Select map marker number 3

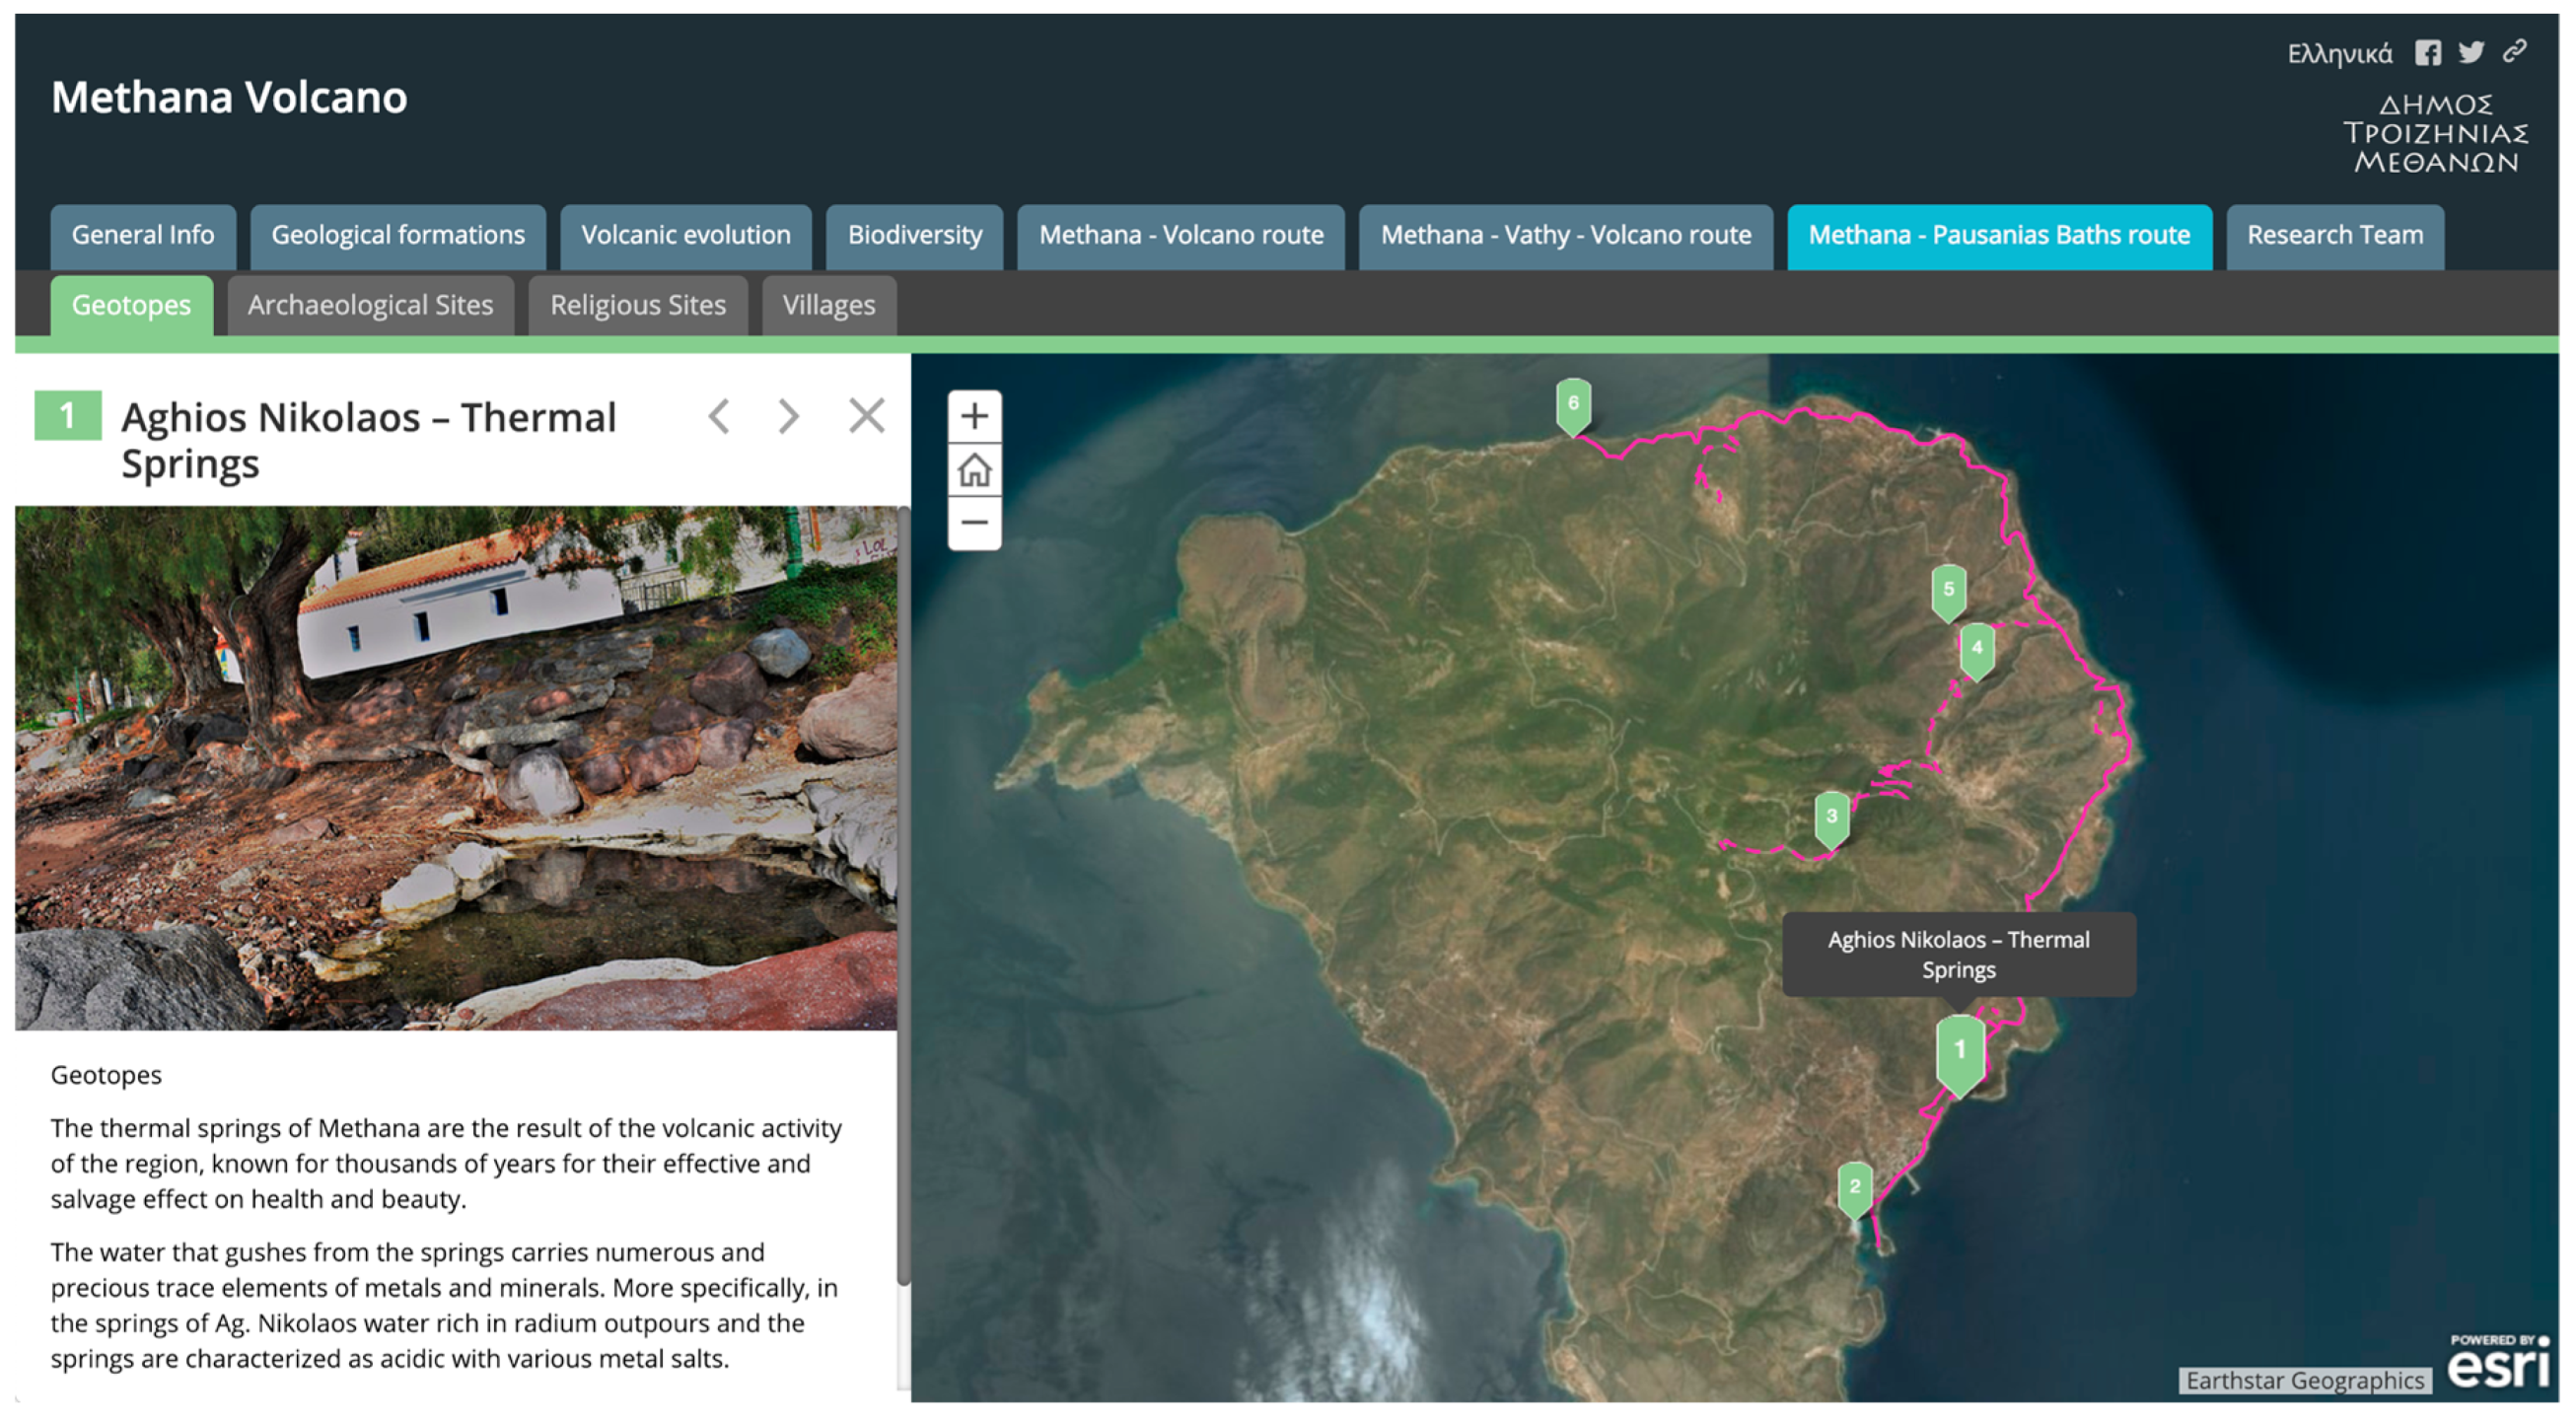click(1831, 817)
